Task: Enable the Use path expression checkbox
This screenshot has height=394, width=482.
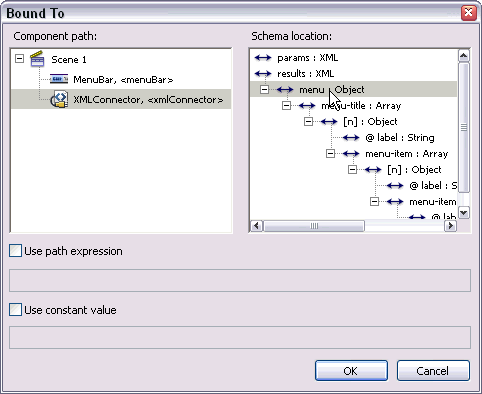Action: click(15, 251)
